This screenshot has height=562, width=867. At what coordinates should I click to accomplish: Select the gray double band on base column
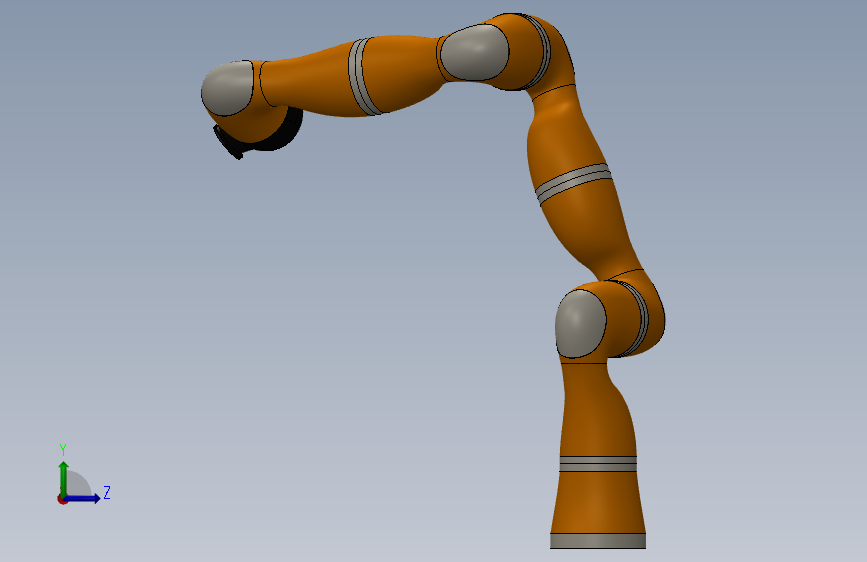(x=598, y=464)
